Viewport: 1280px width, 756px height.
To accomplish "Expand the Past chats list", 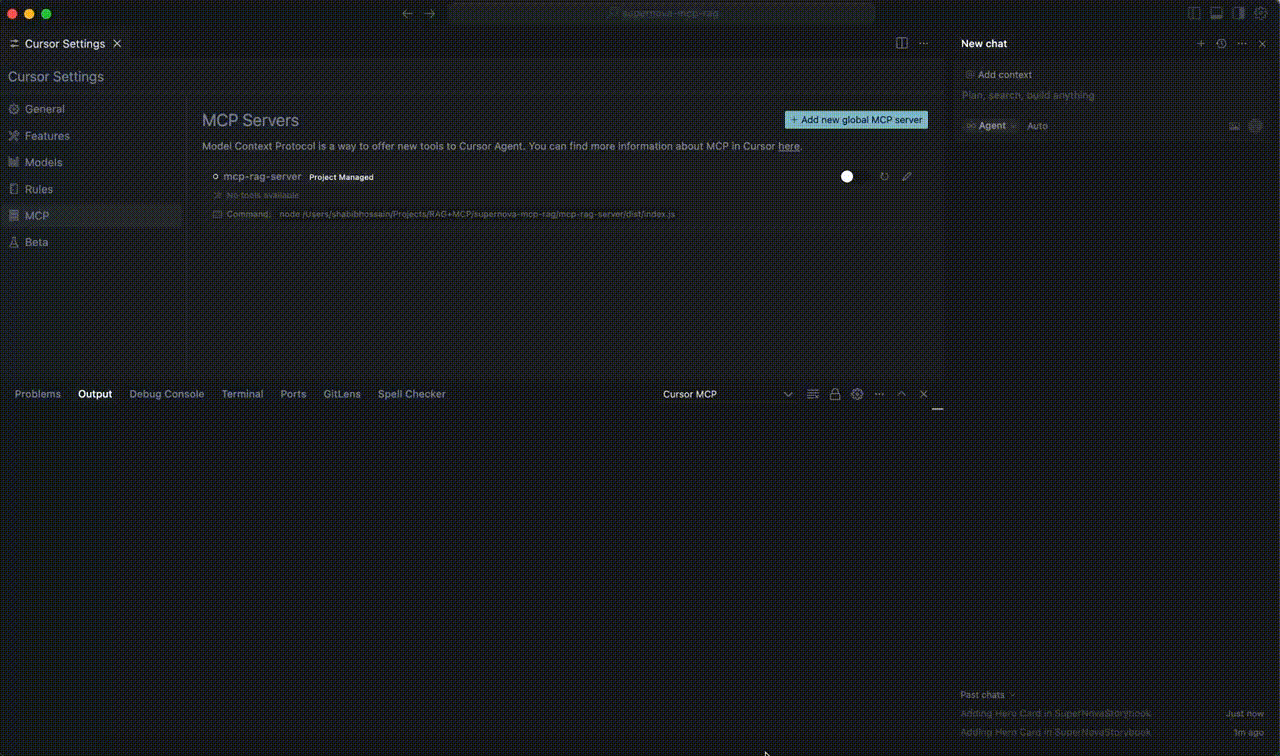I will 987,695.
